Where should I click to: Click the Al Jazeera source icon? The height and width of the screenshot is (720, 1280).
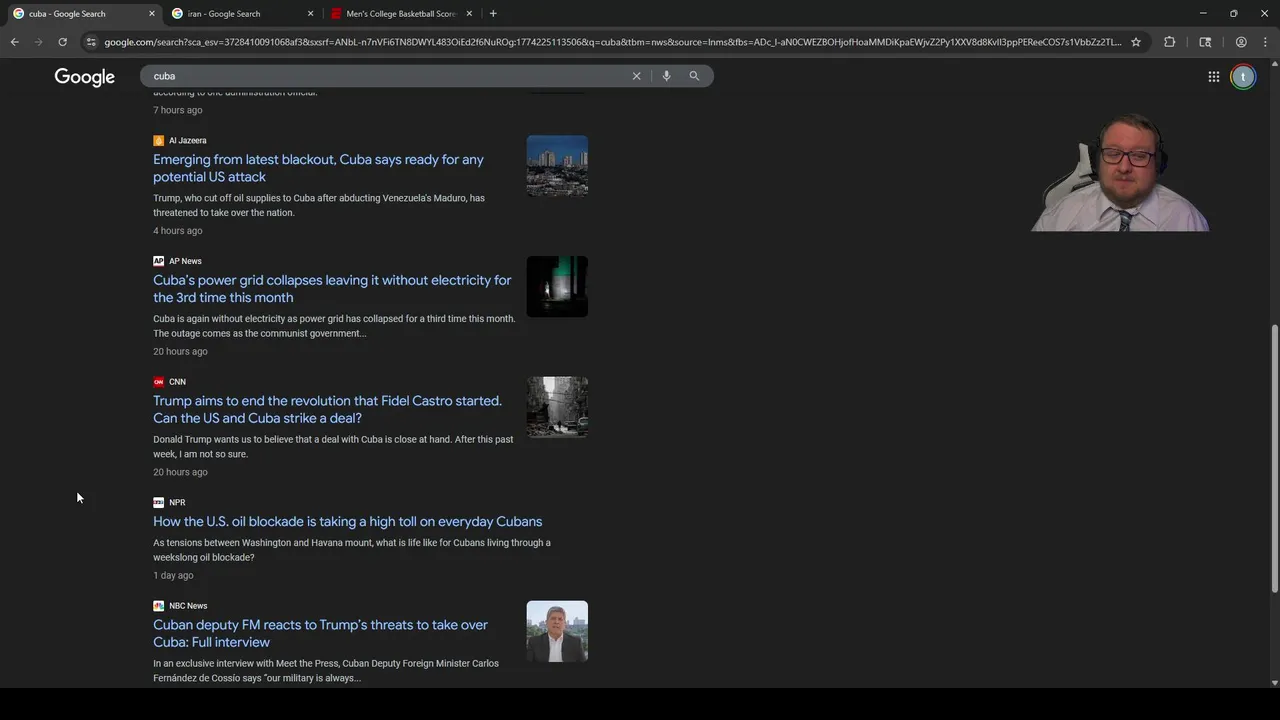click(x=158, y=141)
